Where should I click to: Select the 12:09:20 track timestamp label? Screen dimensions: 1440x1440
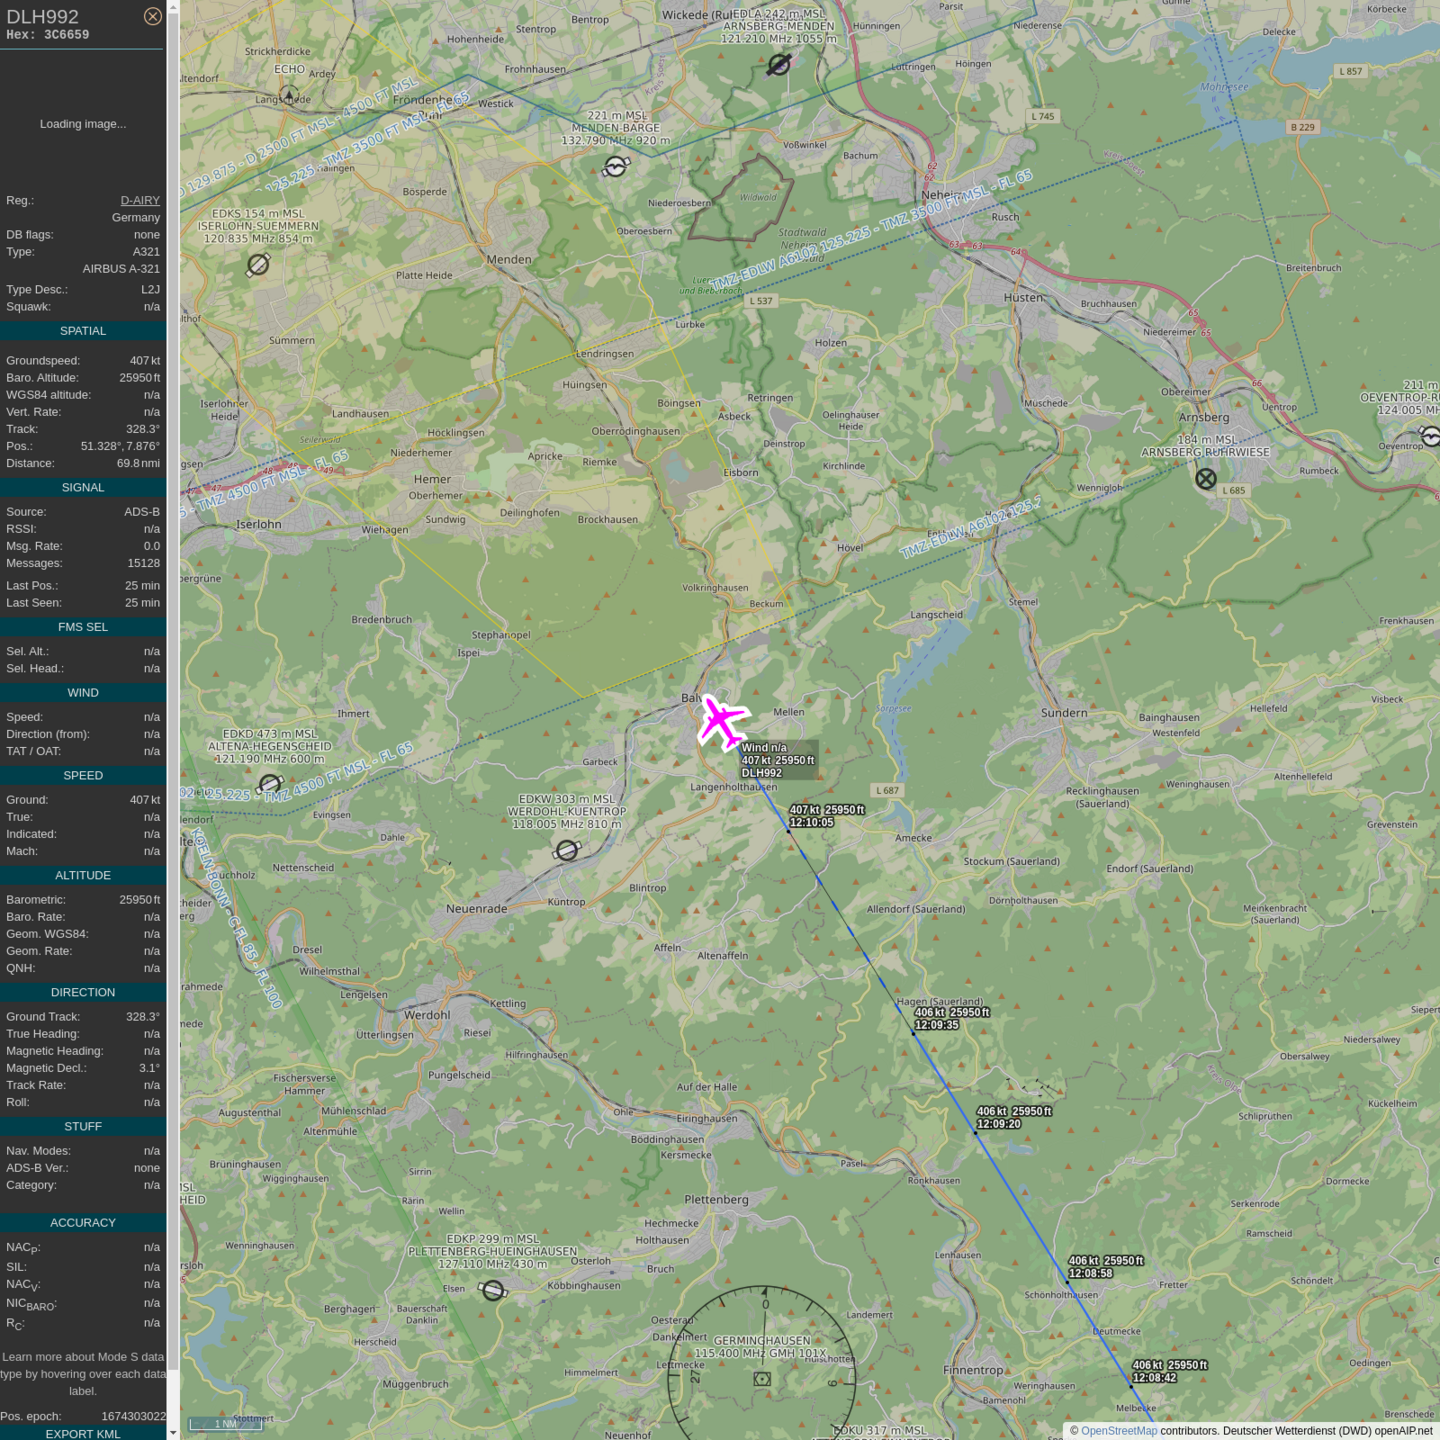pos(998,1124)
